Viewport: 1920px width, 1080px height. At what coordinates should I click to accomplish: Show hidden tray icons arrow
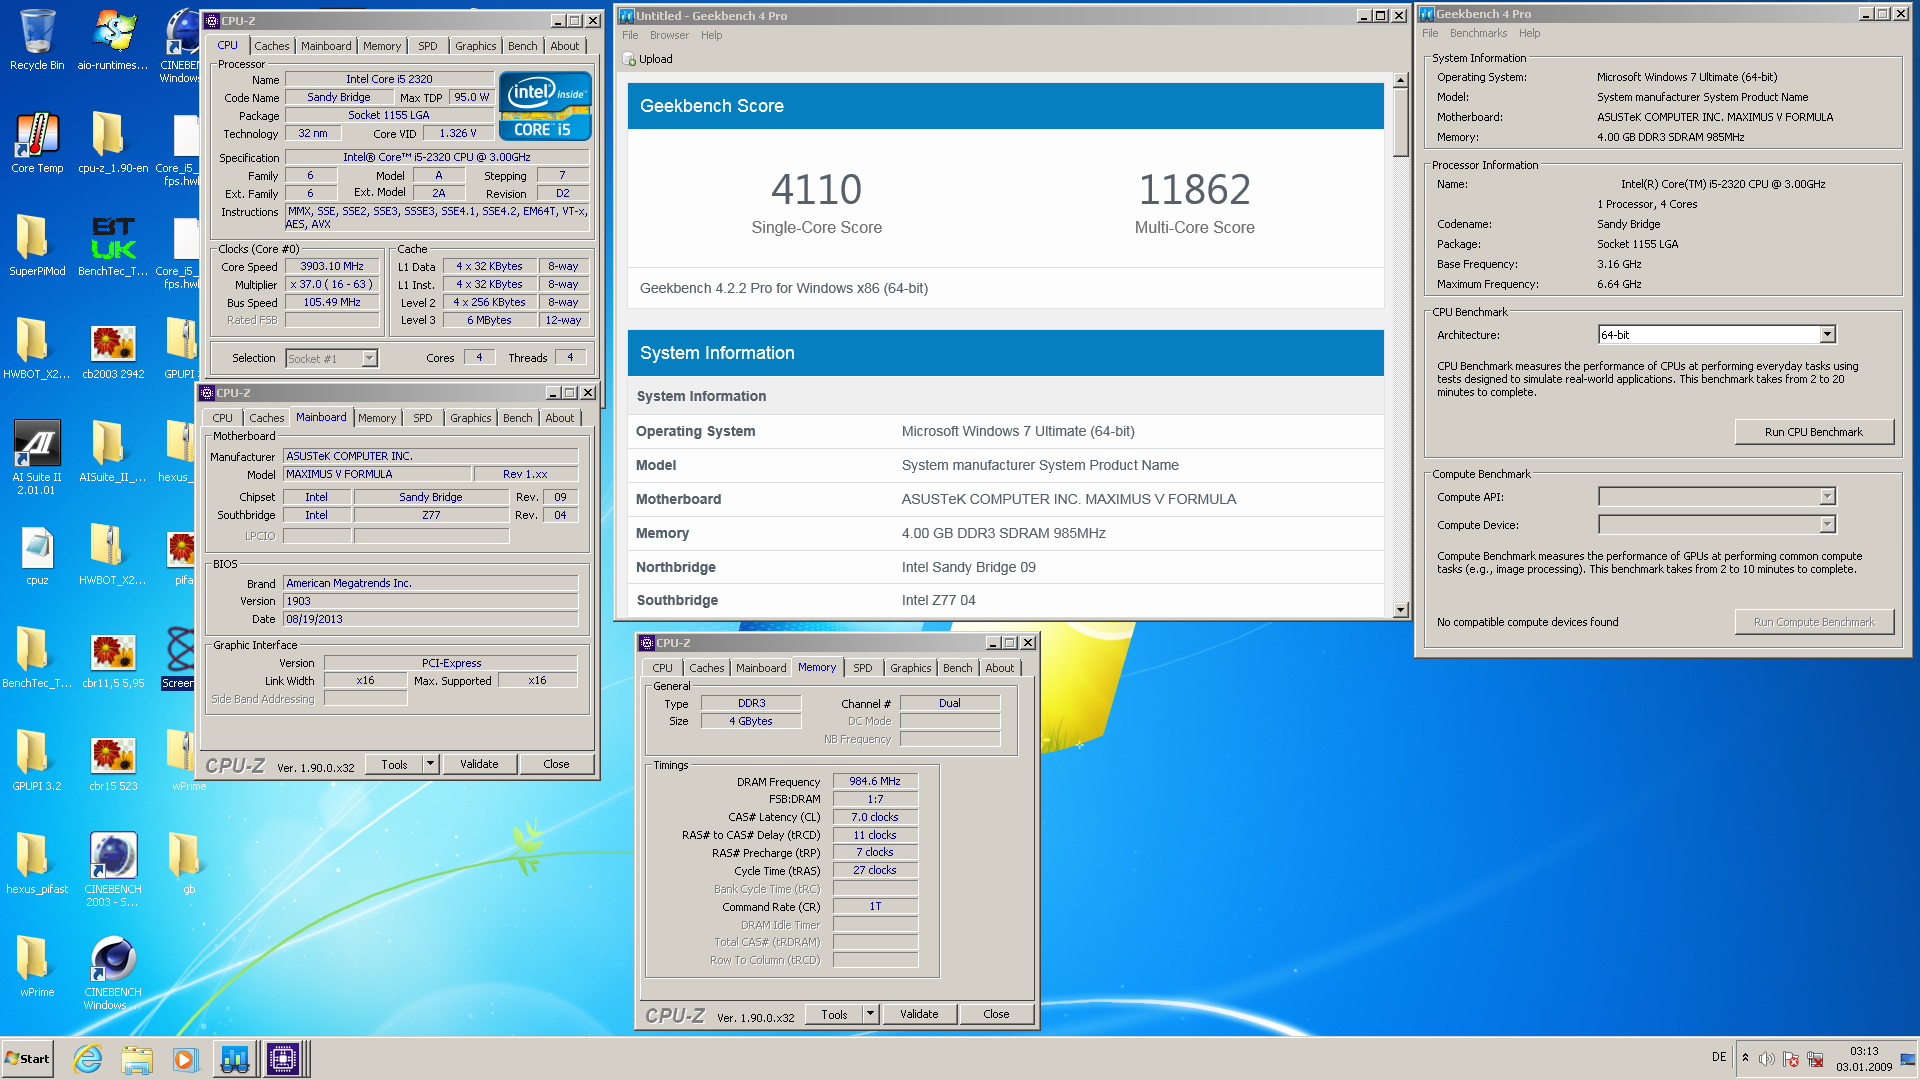coord(1745,1058)
